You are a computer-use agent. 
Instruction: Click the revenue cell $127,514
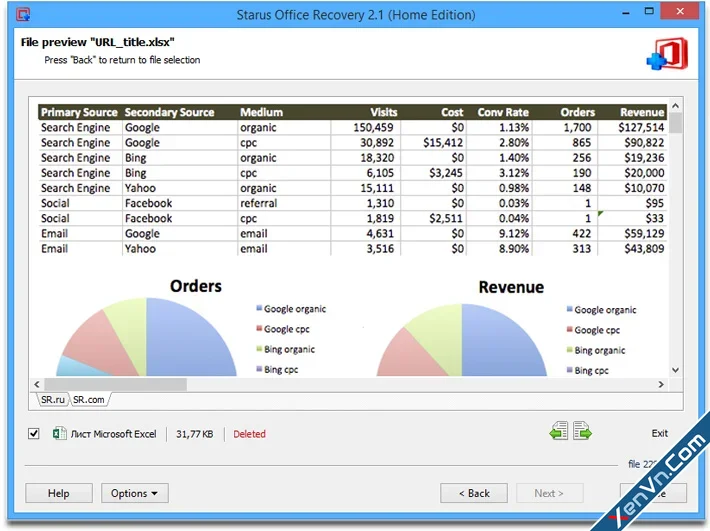click(641, 128)
